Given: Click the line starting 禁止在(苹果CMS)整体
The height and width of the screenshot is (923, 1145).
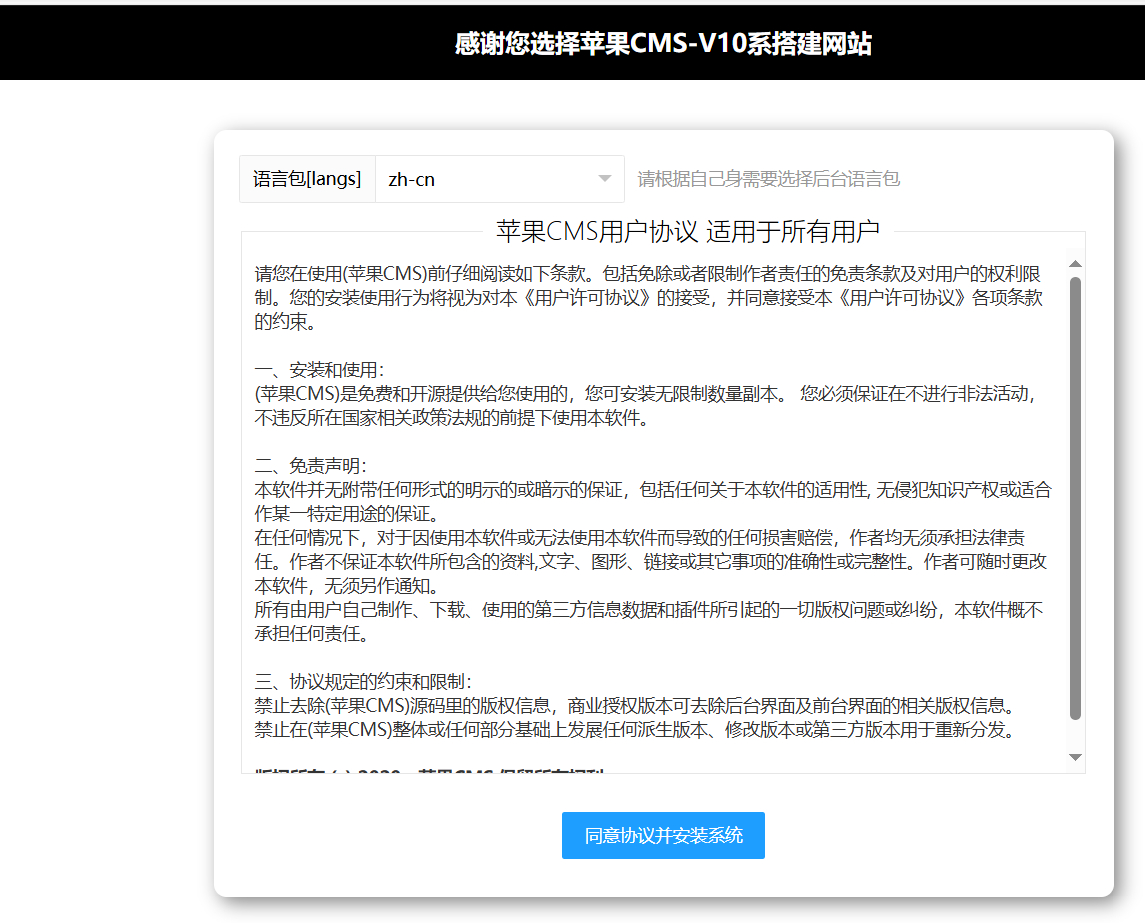Looking at the screenshot, I should 635,729.
